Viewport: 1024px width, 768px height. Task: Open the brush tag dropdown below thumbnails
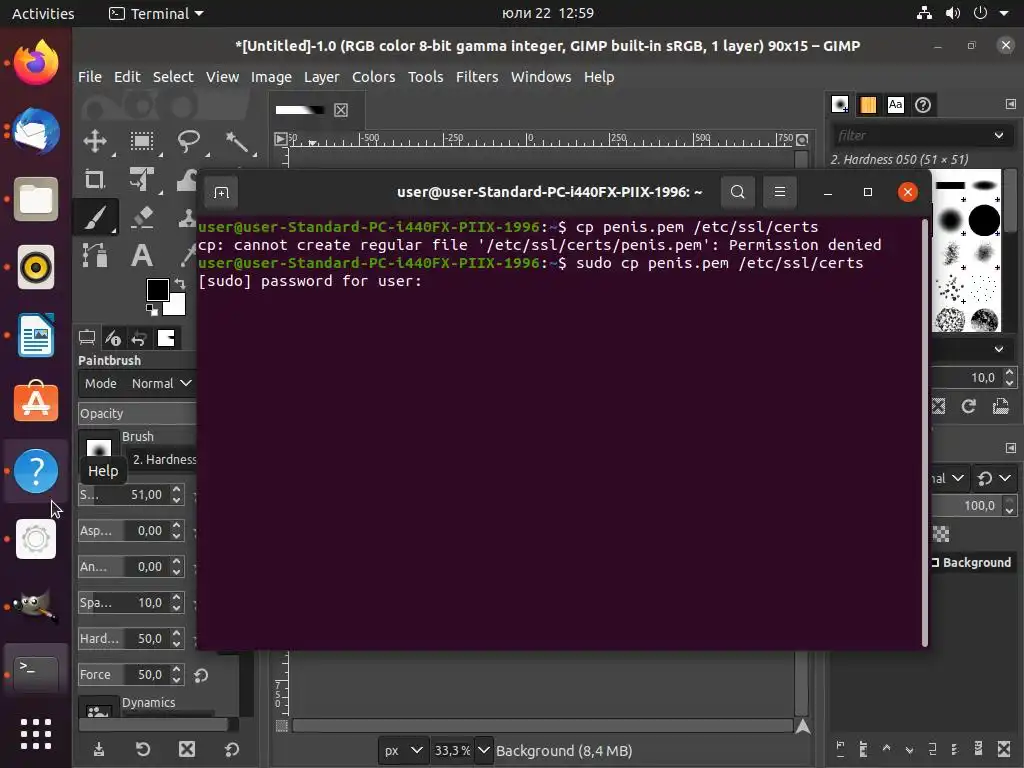tap(999, 349)
